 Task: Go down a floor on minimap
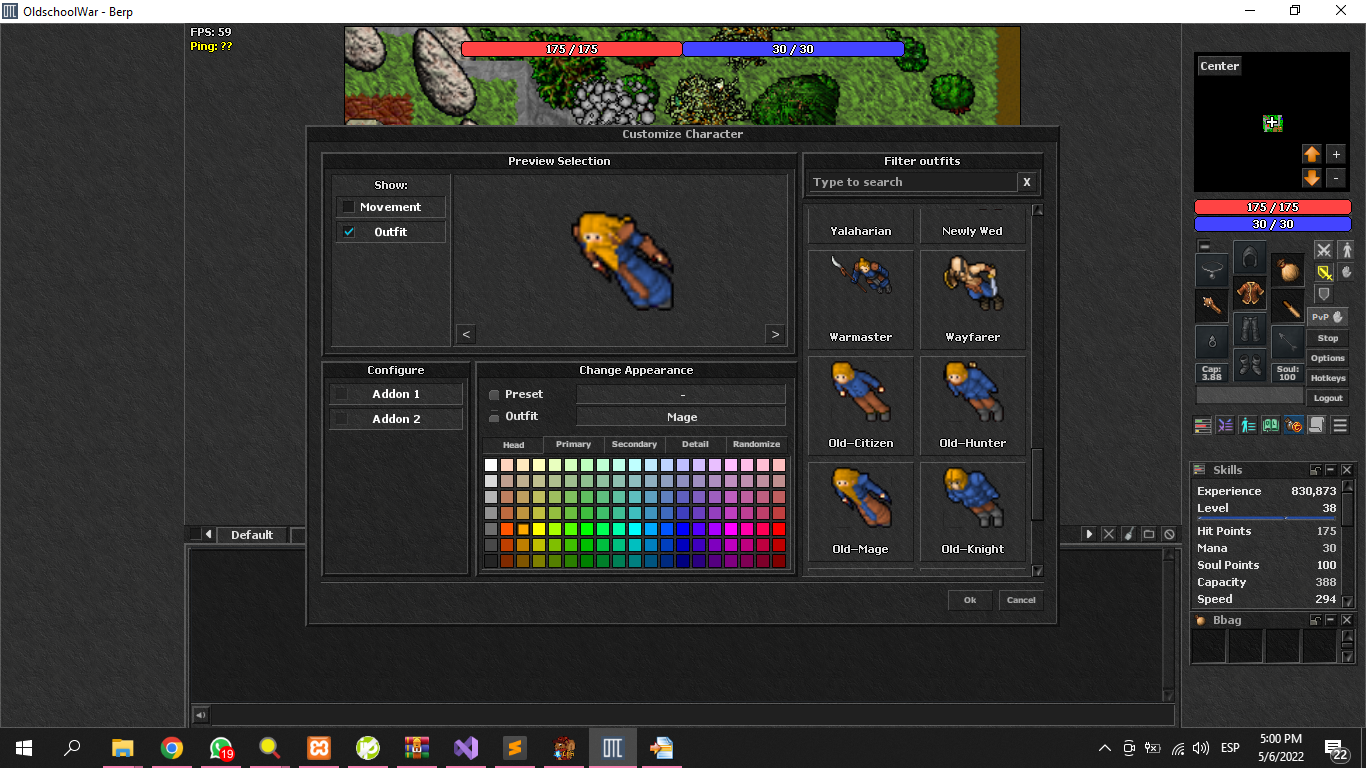click(1312, 178)
